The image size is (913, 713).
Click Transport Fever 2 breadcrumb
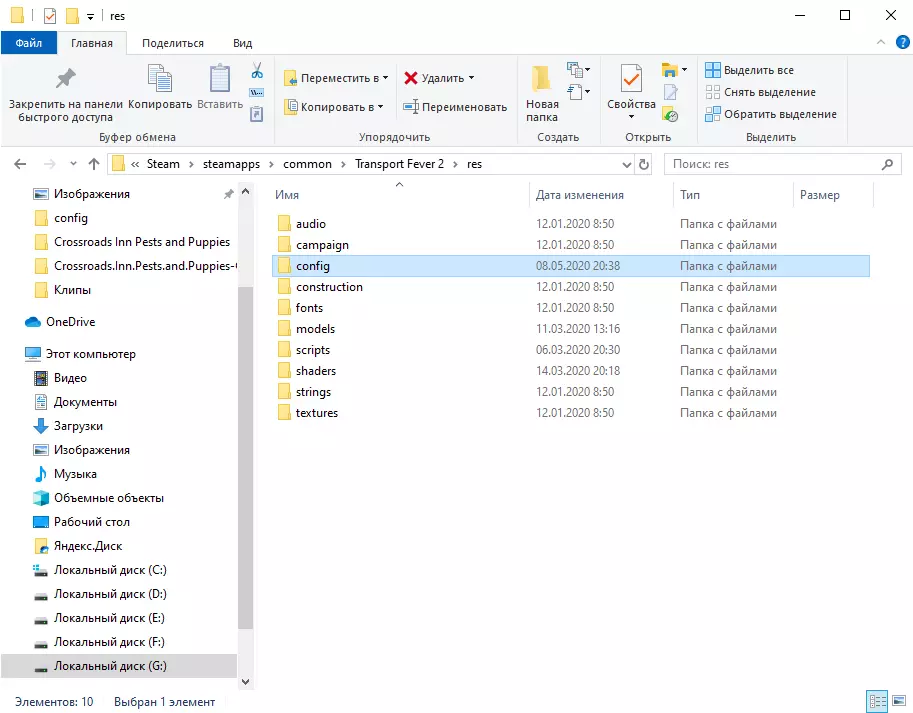[x=399, y=164]
